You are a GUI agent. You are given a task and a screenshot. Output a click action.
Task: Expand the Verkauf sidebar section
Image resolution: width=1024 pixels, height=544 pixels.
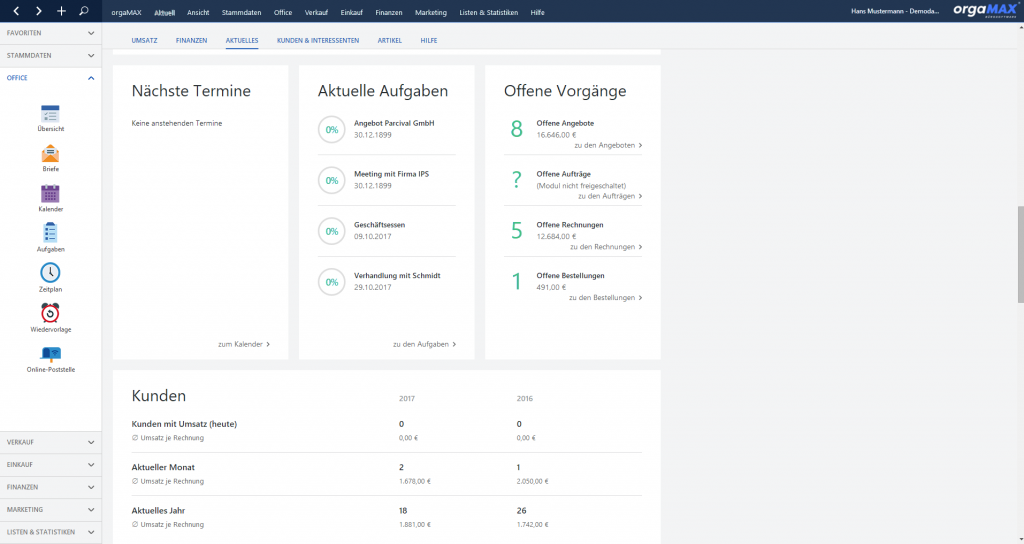[x=50, y=442]
